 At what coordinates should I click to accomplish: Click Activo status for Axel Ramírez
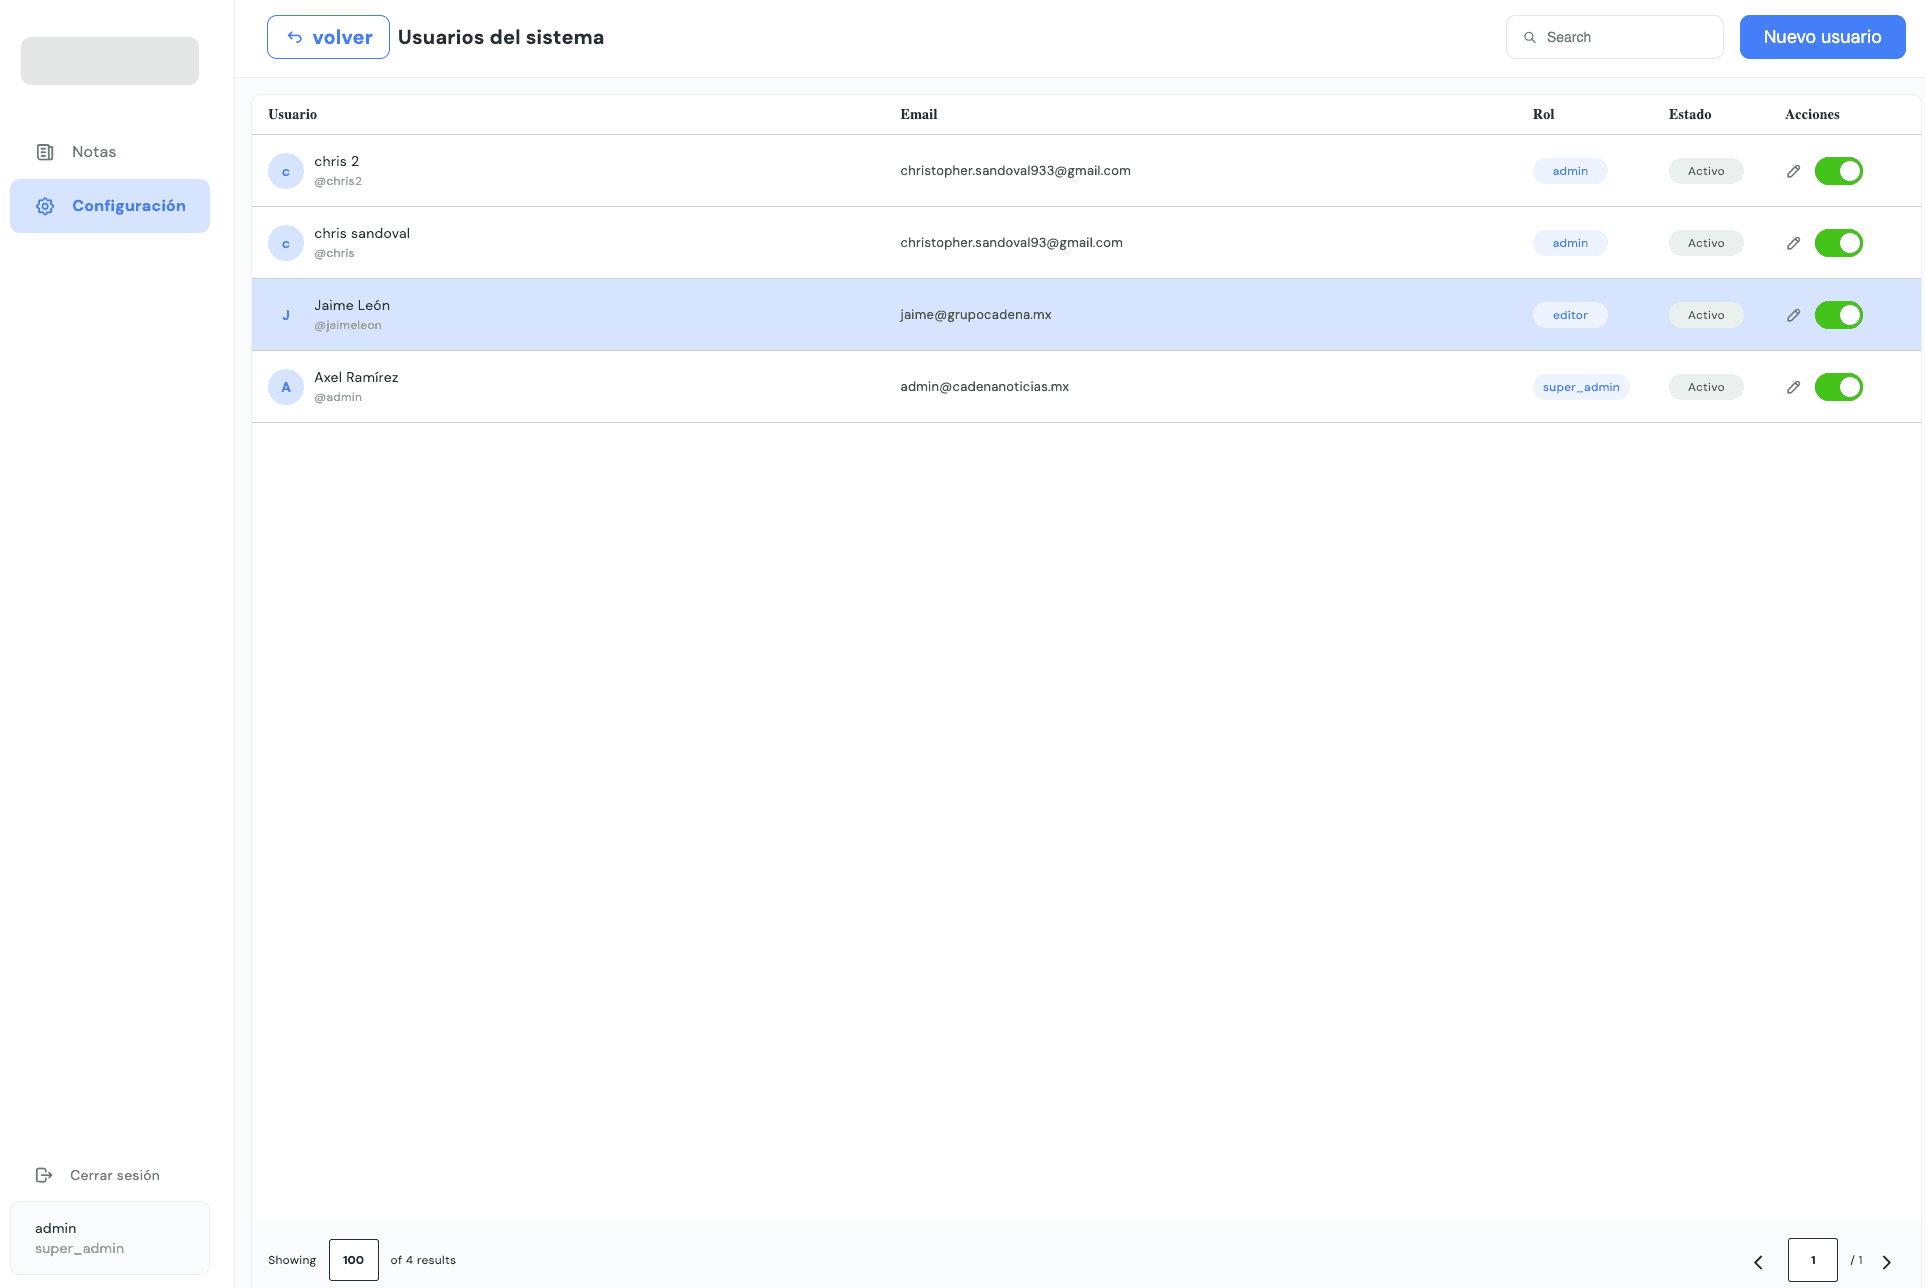pos(1706,387)
